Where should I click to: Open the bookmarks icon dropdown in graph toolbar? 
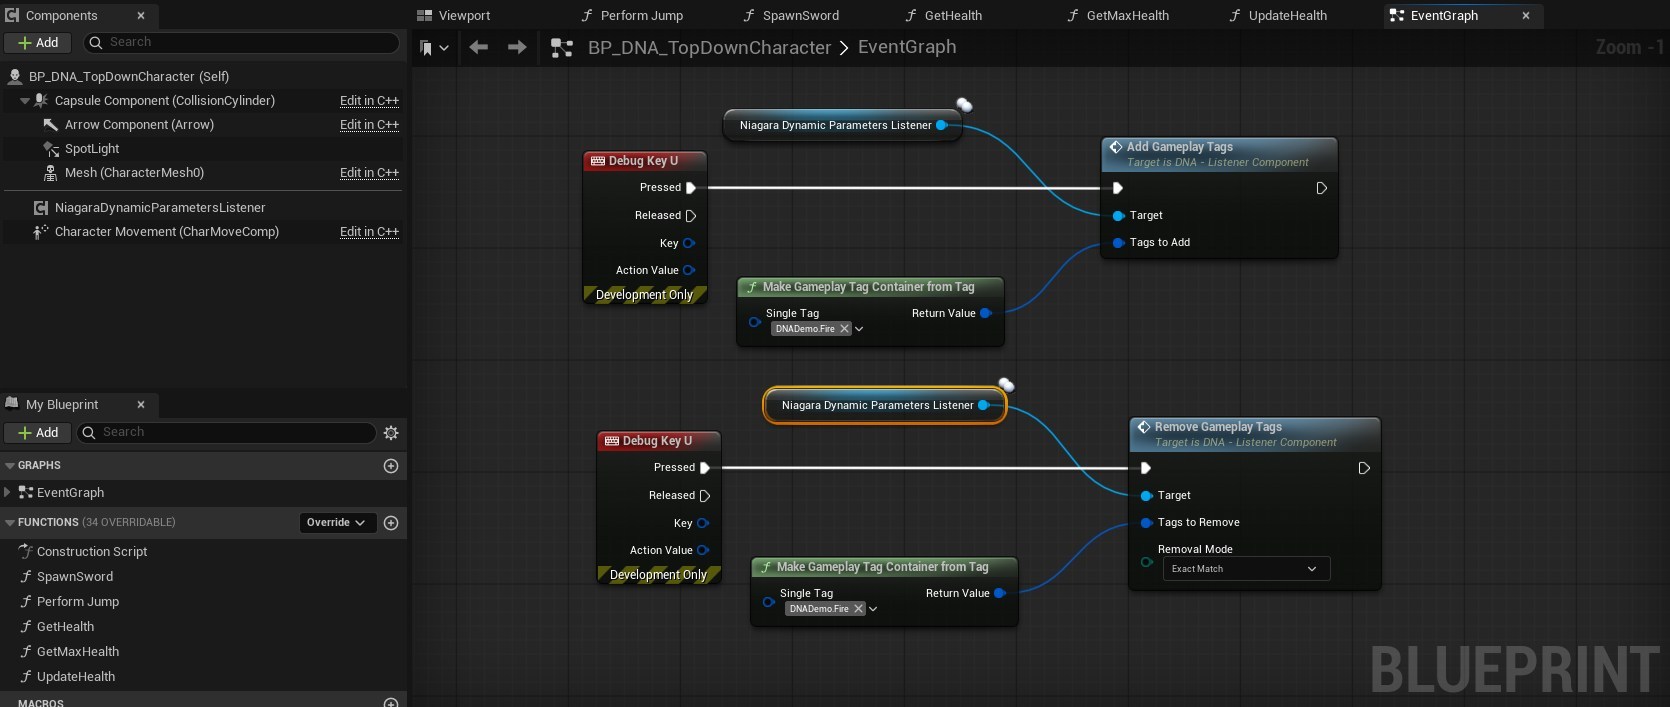434,47
